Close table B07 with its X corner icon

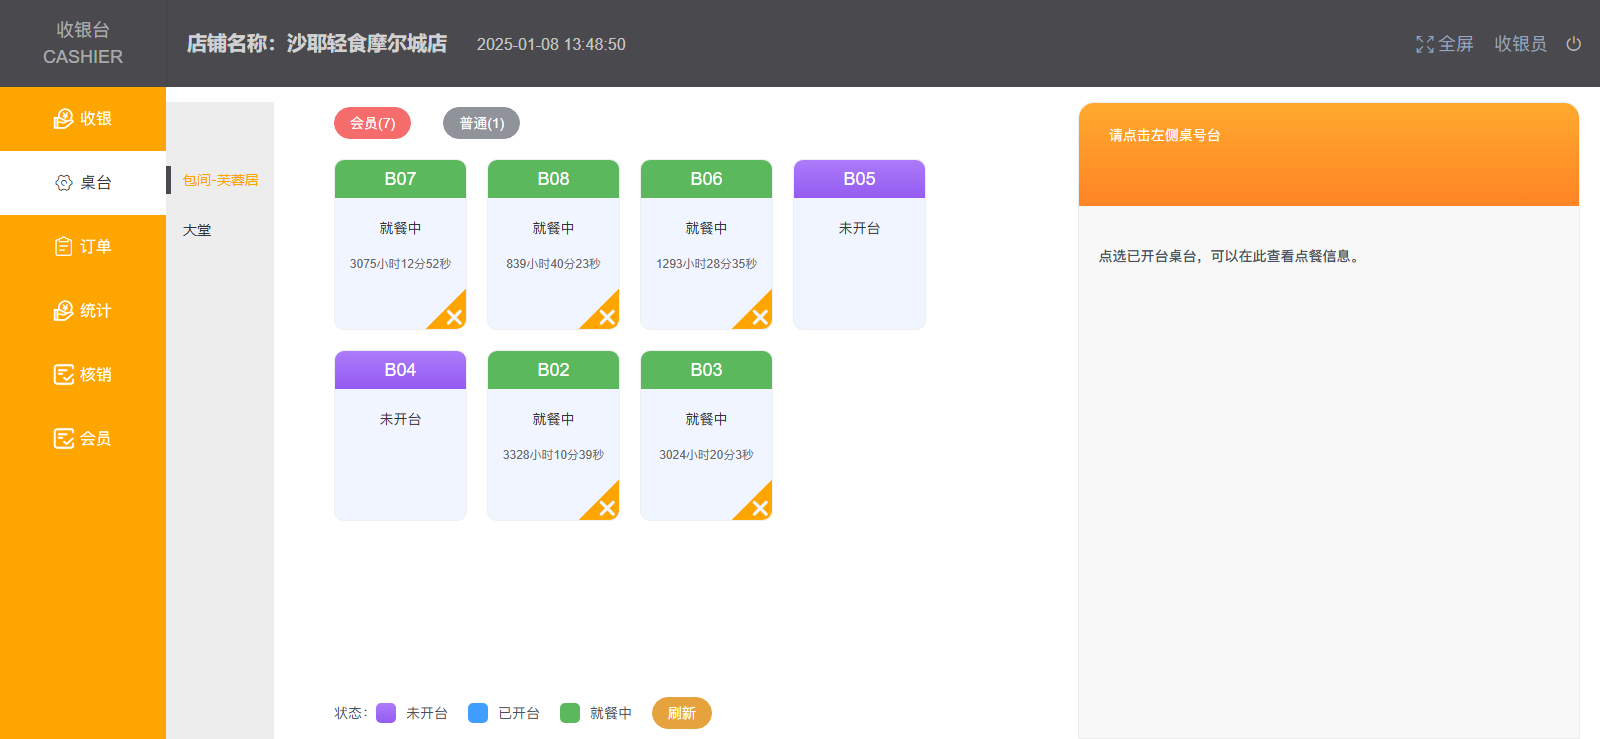click(x=453, y=317)
